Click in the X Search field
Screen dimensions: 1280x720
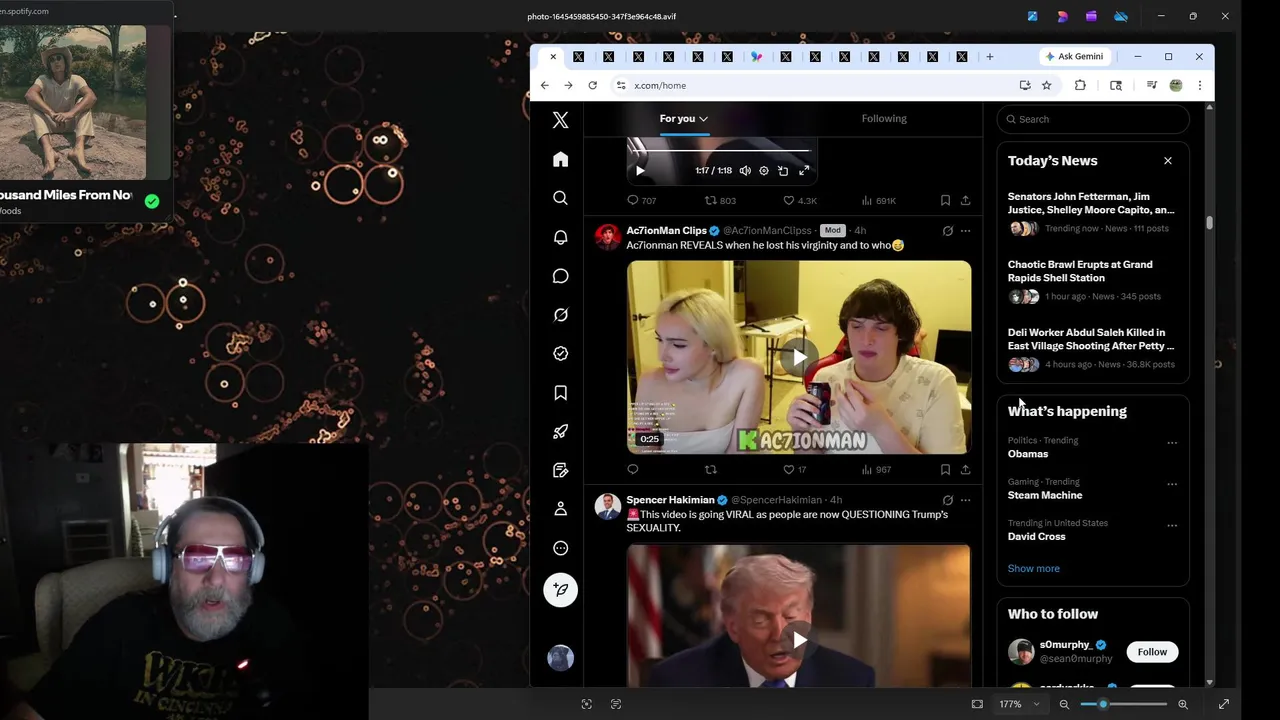pos(1093,119)
